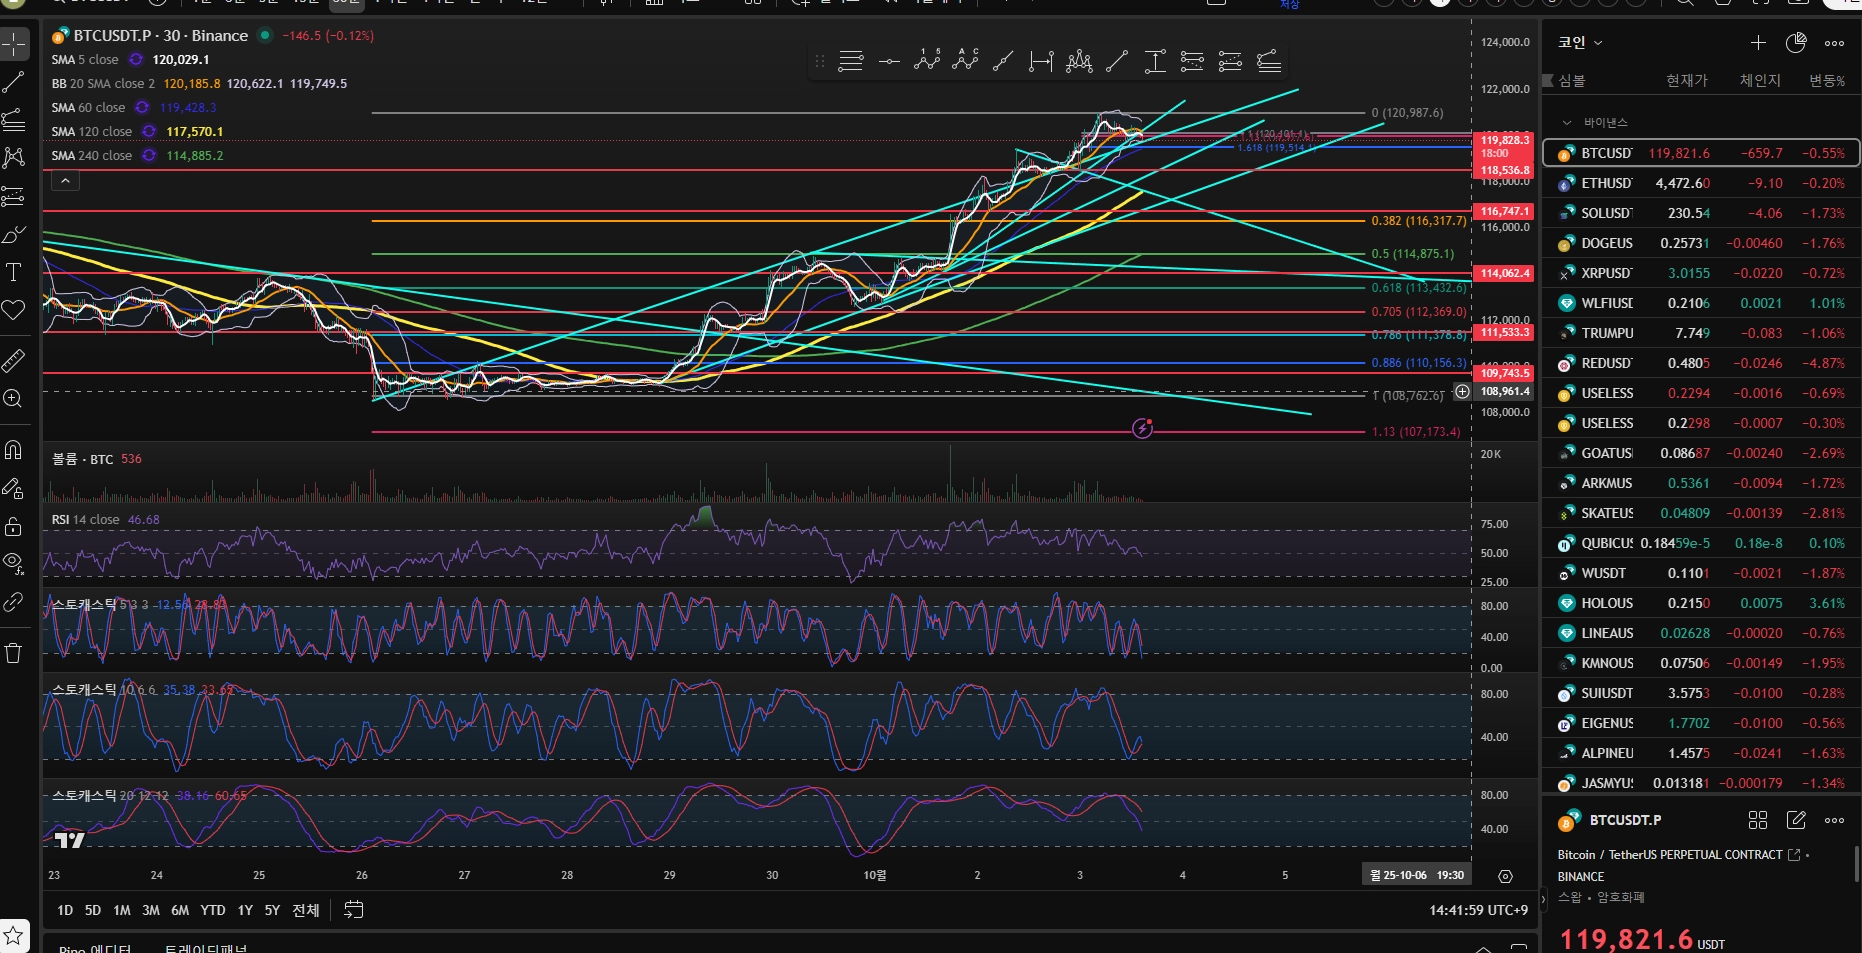Collapse the 바이낸스 watchlist section
The width and height of the screenshot is (1862, 953).
click(1567, 123)
